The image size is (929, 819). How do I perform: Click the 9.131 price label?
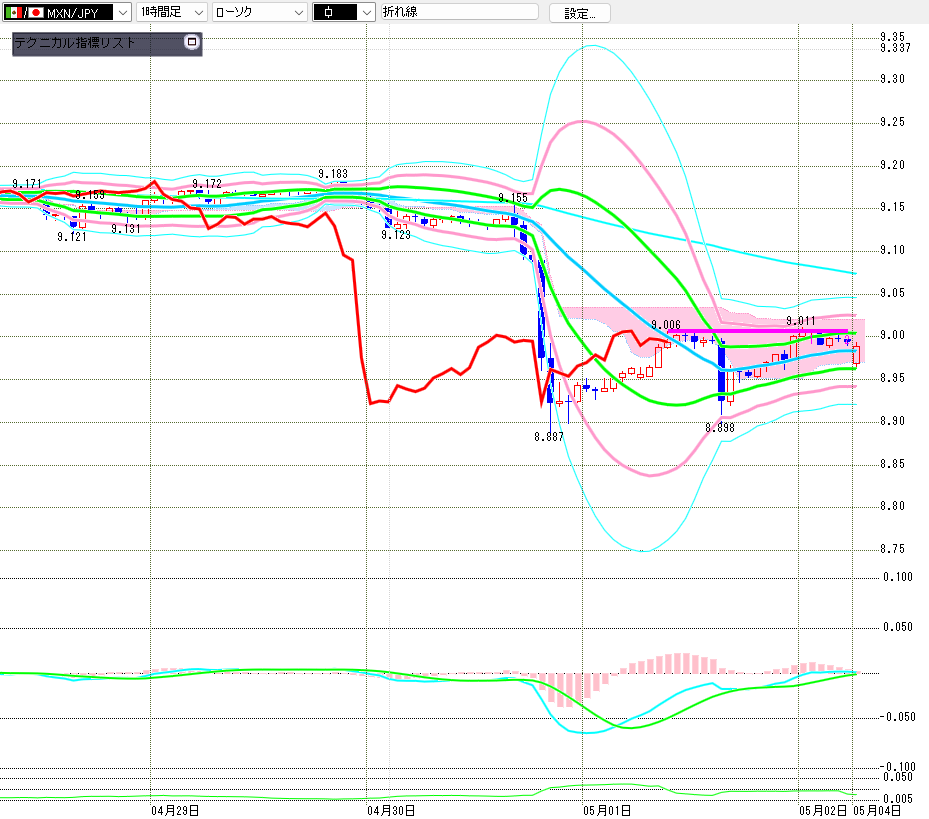[x=126, y=229]
